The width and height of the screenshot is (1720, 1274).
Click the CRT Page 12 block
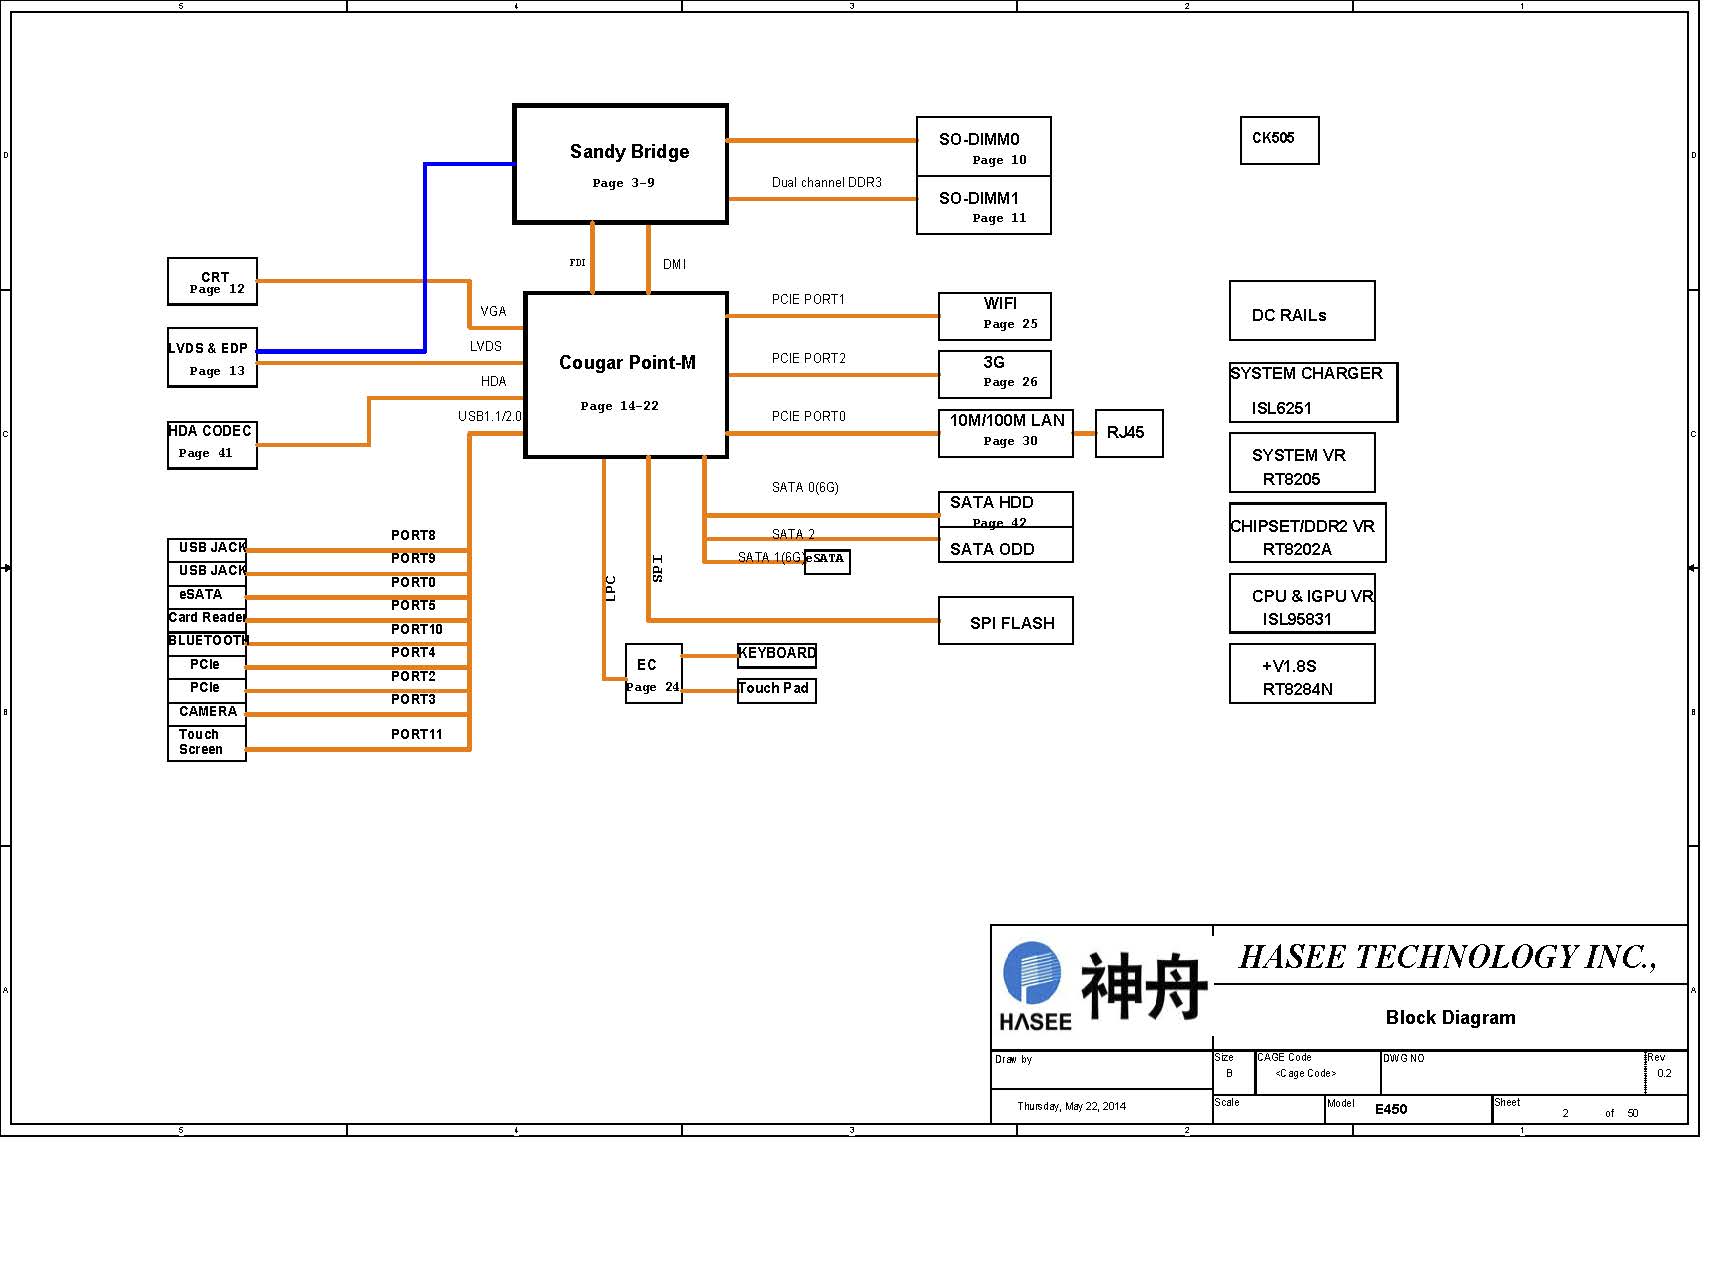pos(212,282)
